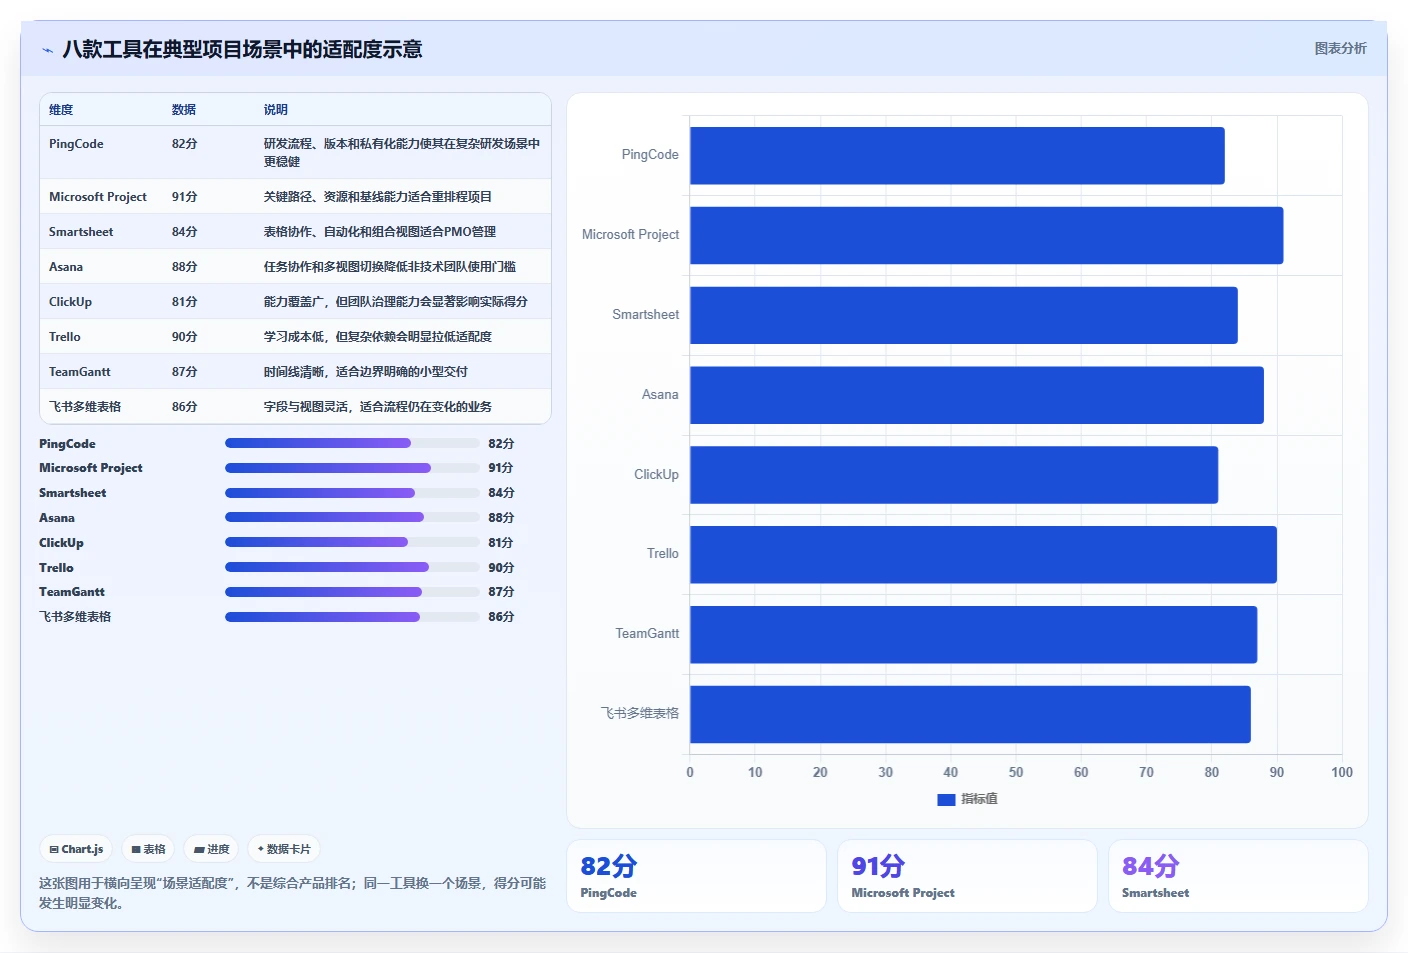
Task: Open the 82分 PingCode data card
Action: tap(696, 876)
